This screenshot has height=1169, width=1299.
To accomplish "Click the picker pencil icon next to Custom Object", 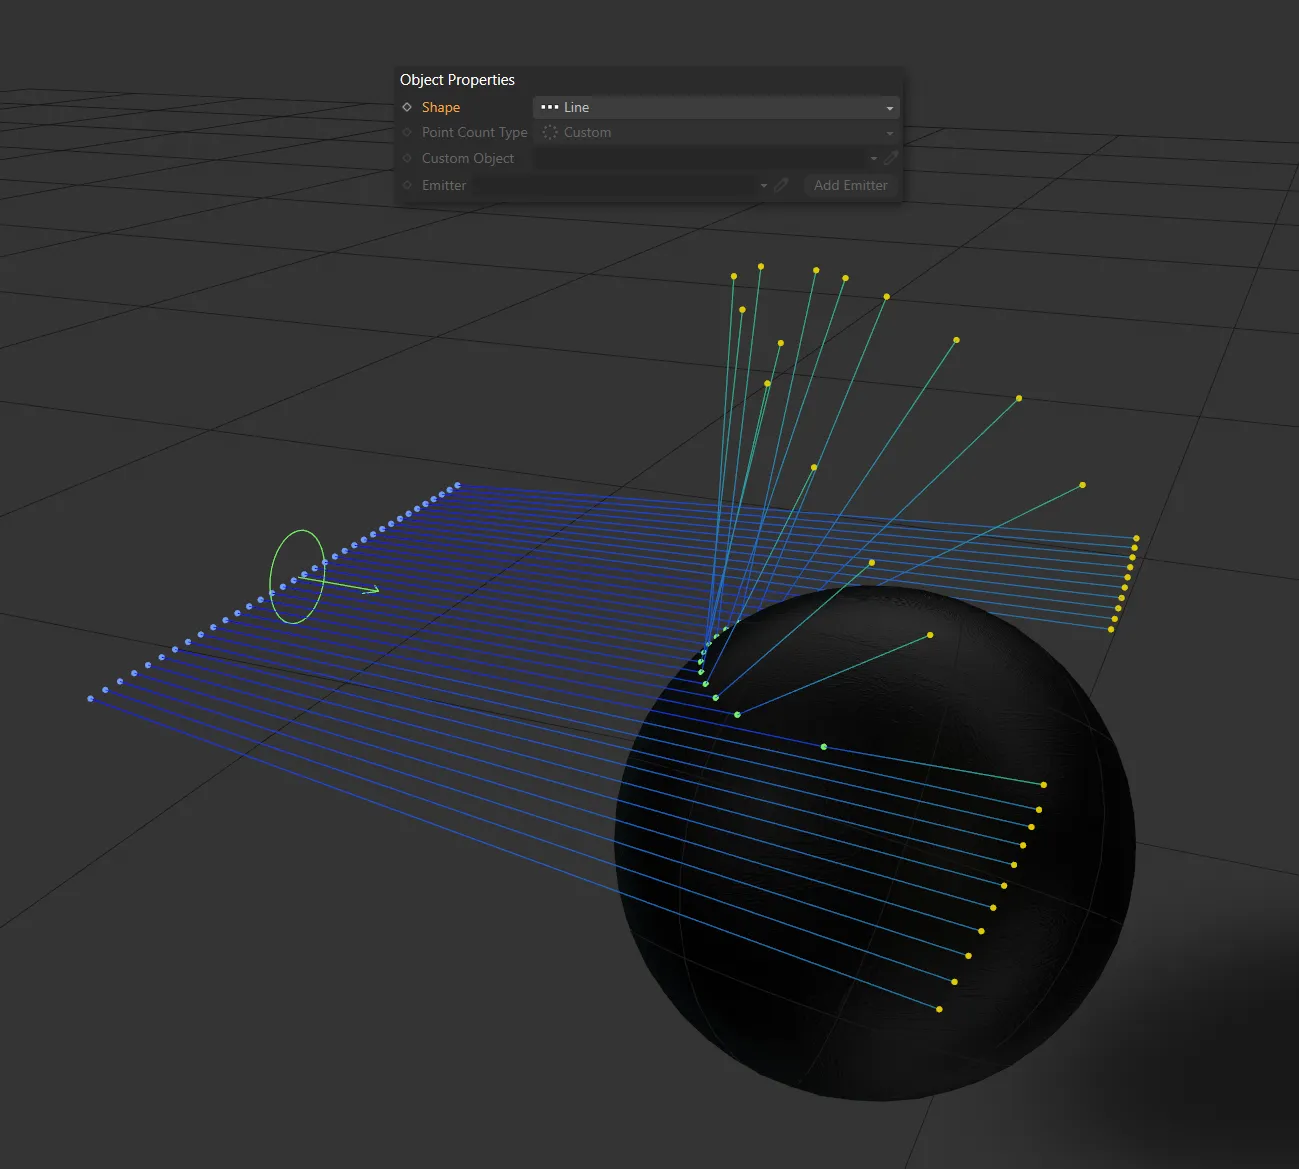I will (x=890, y=158).
